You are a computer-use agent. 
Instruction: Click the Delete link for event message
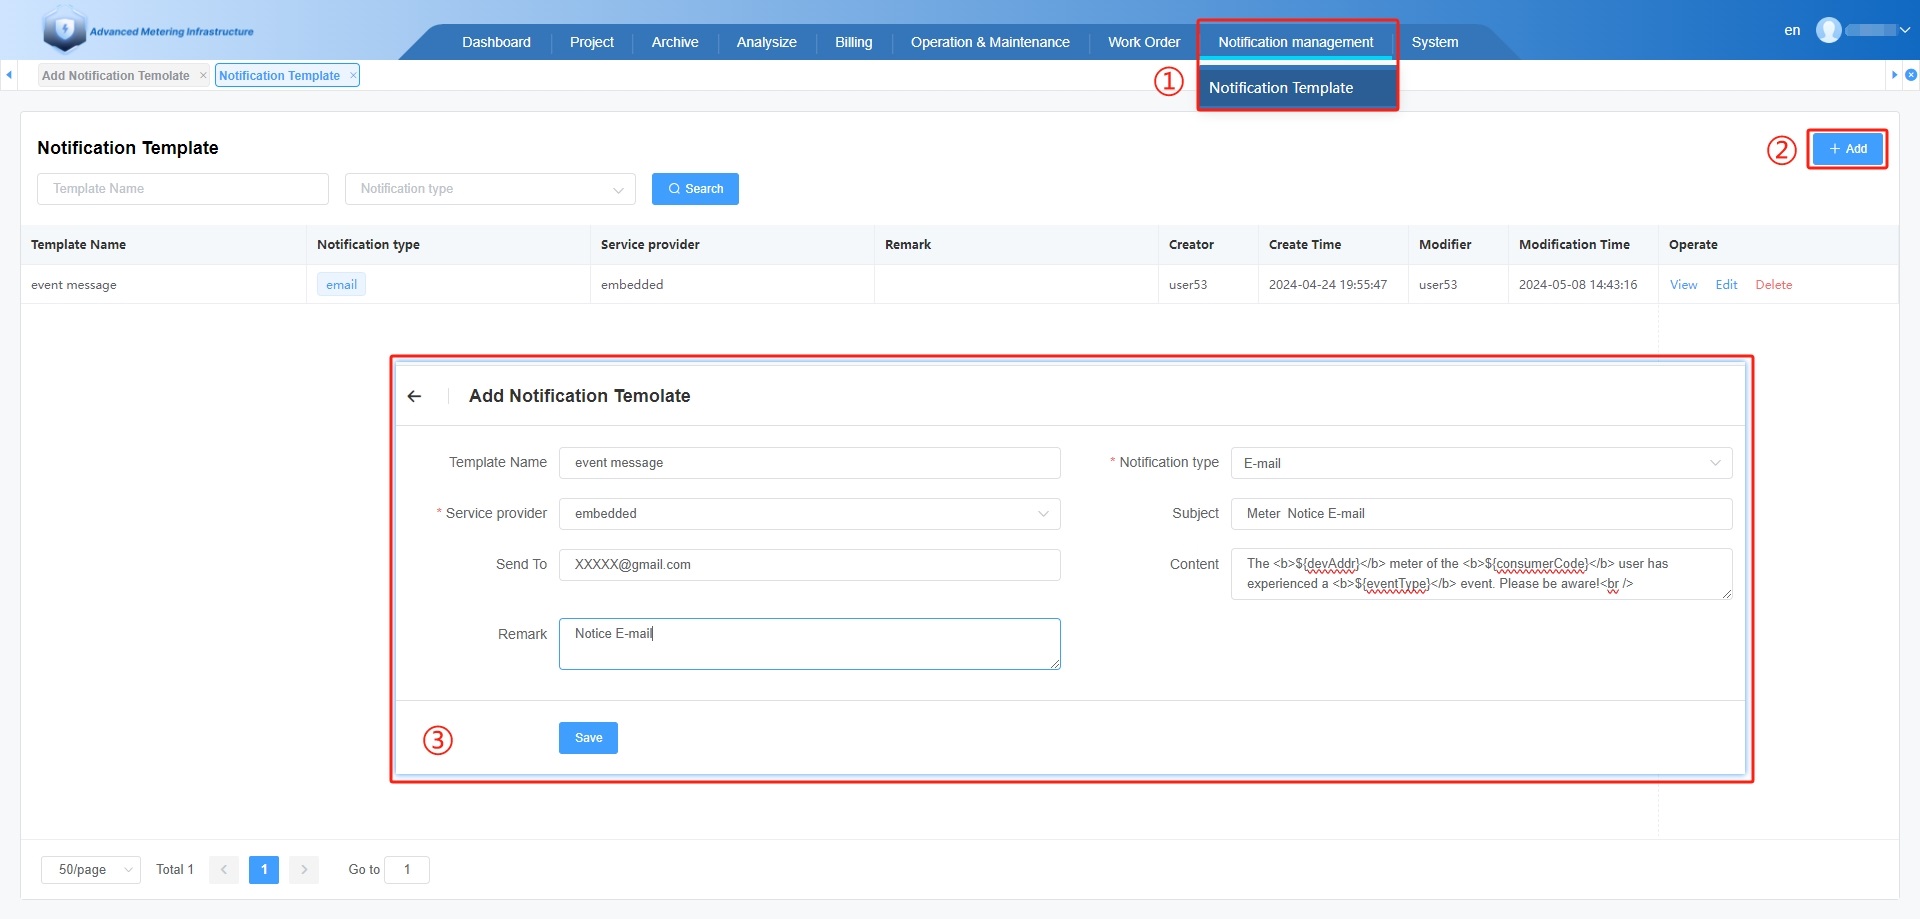[x=1774, y=285]
